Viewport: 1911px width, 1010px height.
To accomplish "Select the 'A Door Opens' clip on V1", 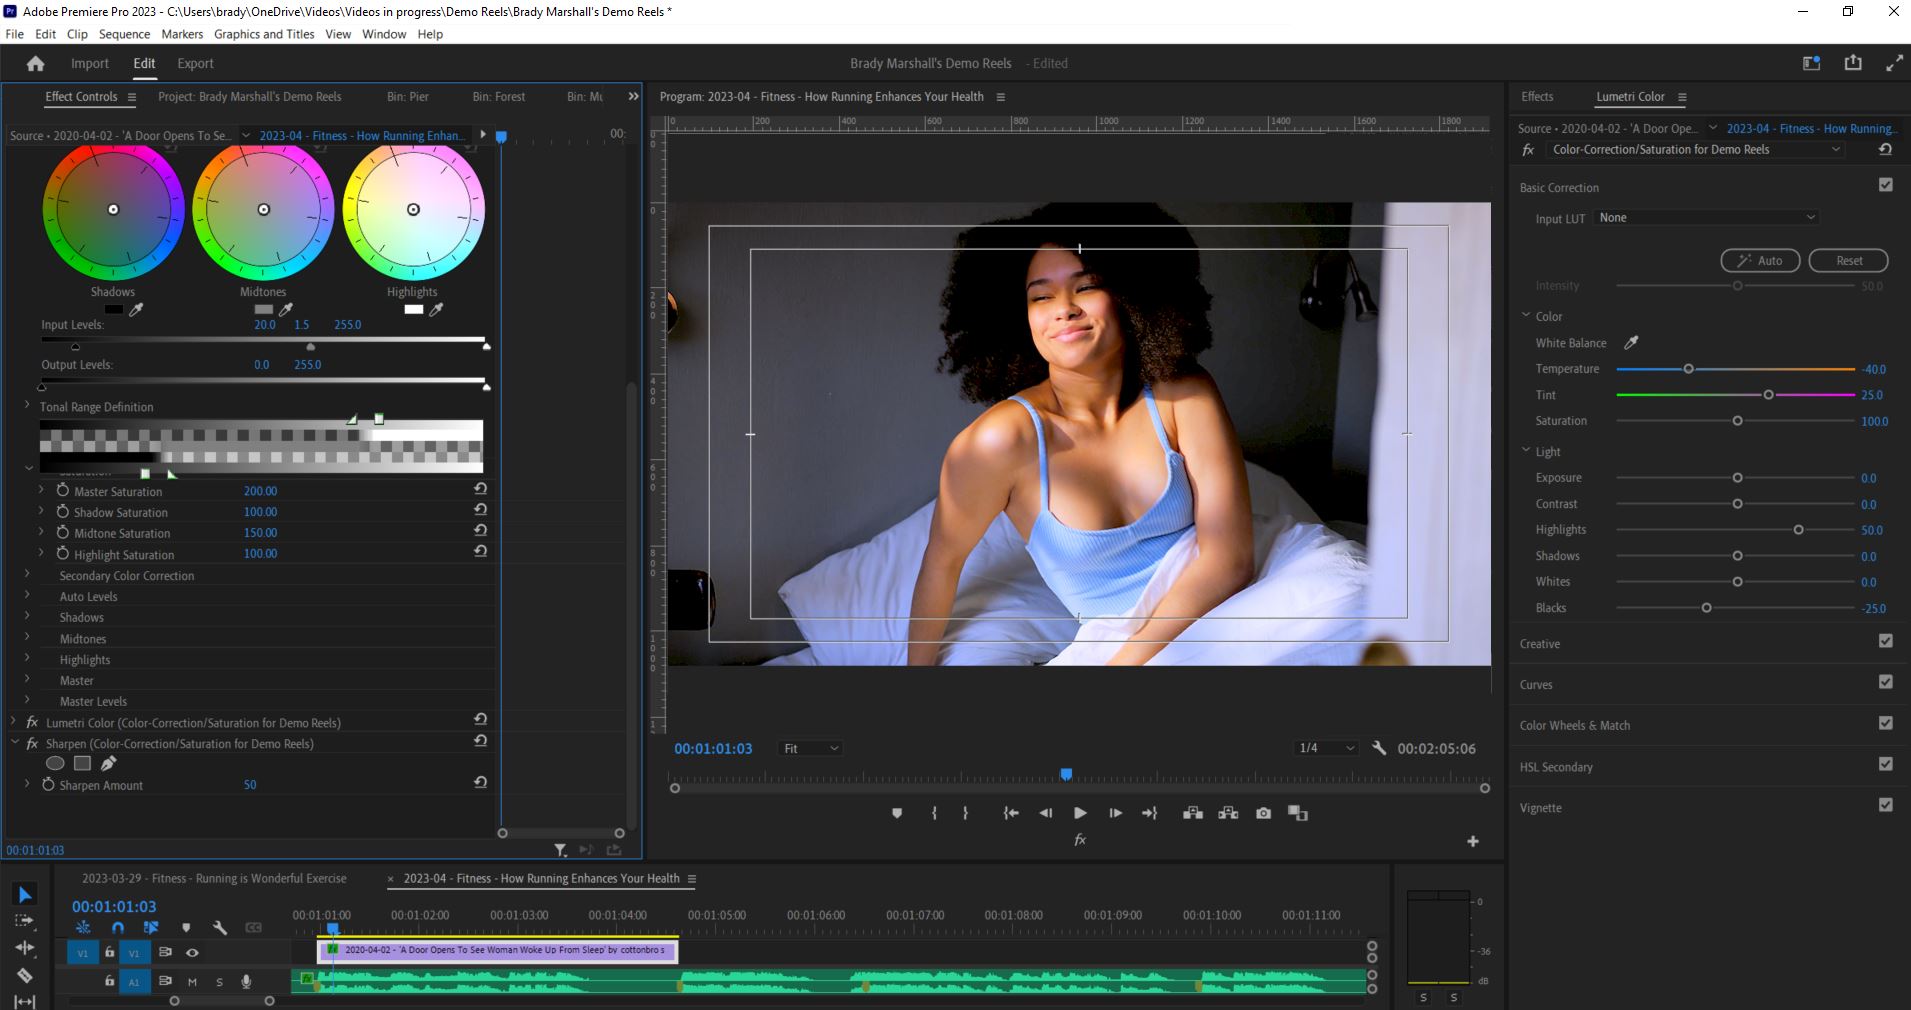I will tap(498, 951).
